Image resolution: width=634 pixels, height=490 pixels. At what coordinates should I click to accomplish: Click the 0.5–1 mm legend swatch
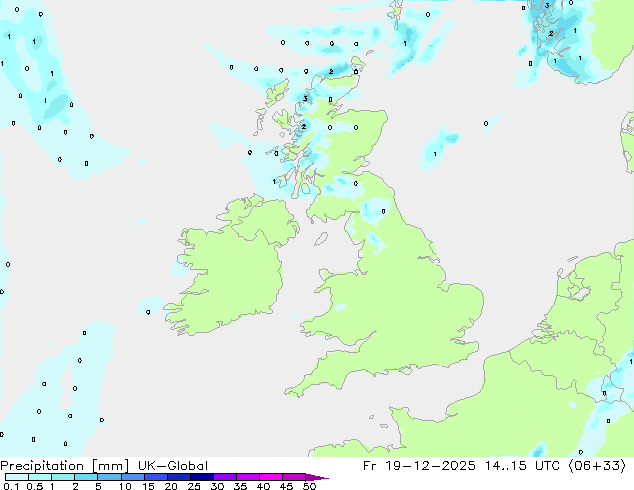click(40, 477)
